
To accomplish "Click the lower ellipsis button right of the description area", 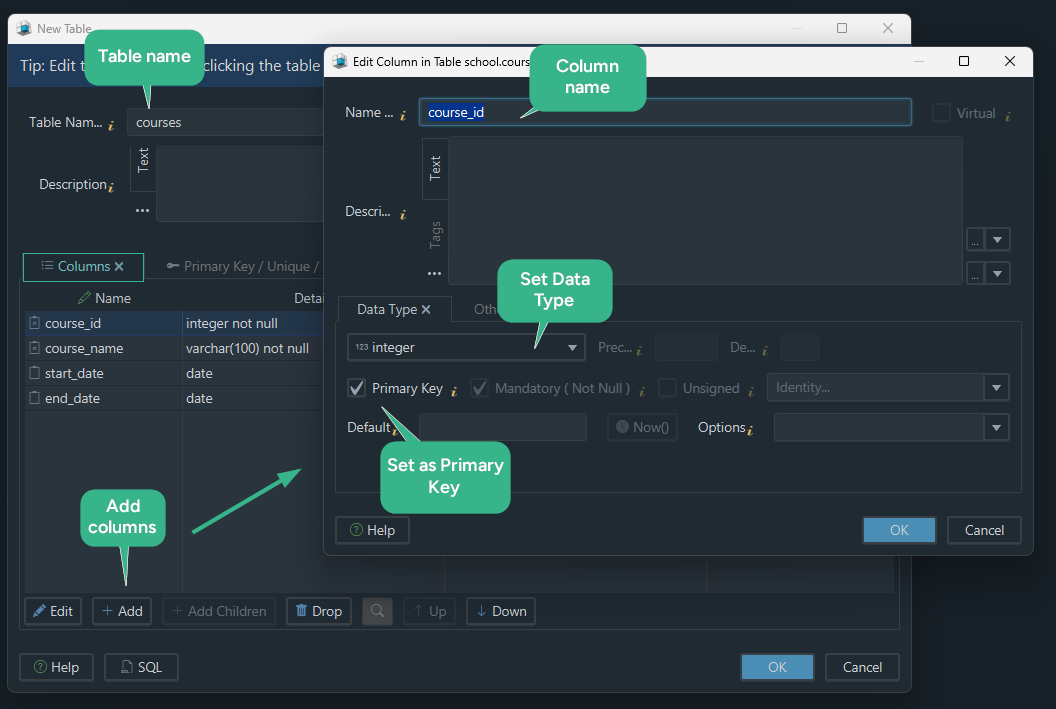I will (x=975, y=273).
